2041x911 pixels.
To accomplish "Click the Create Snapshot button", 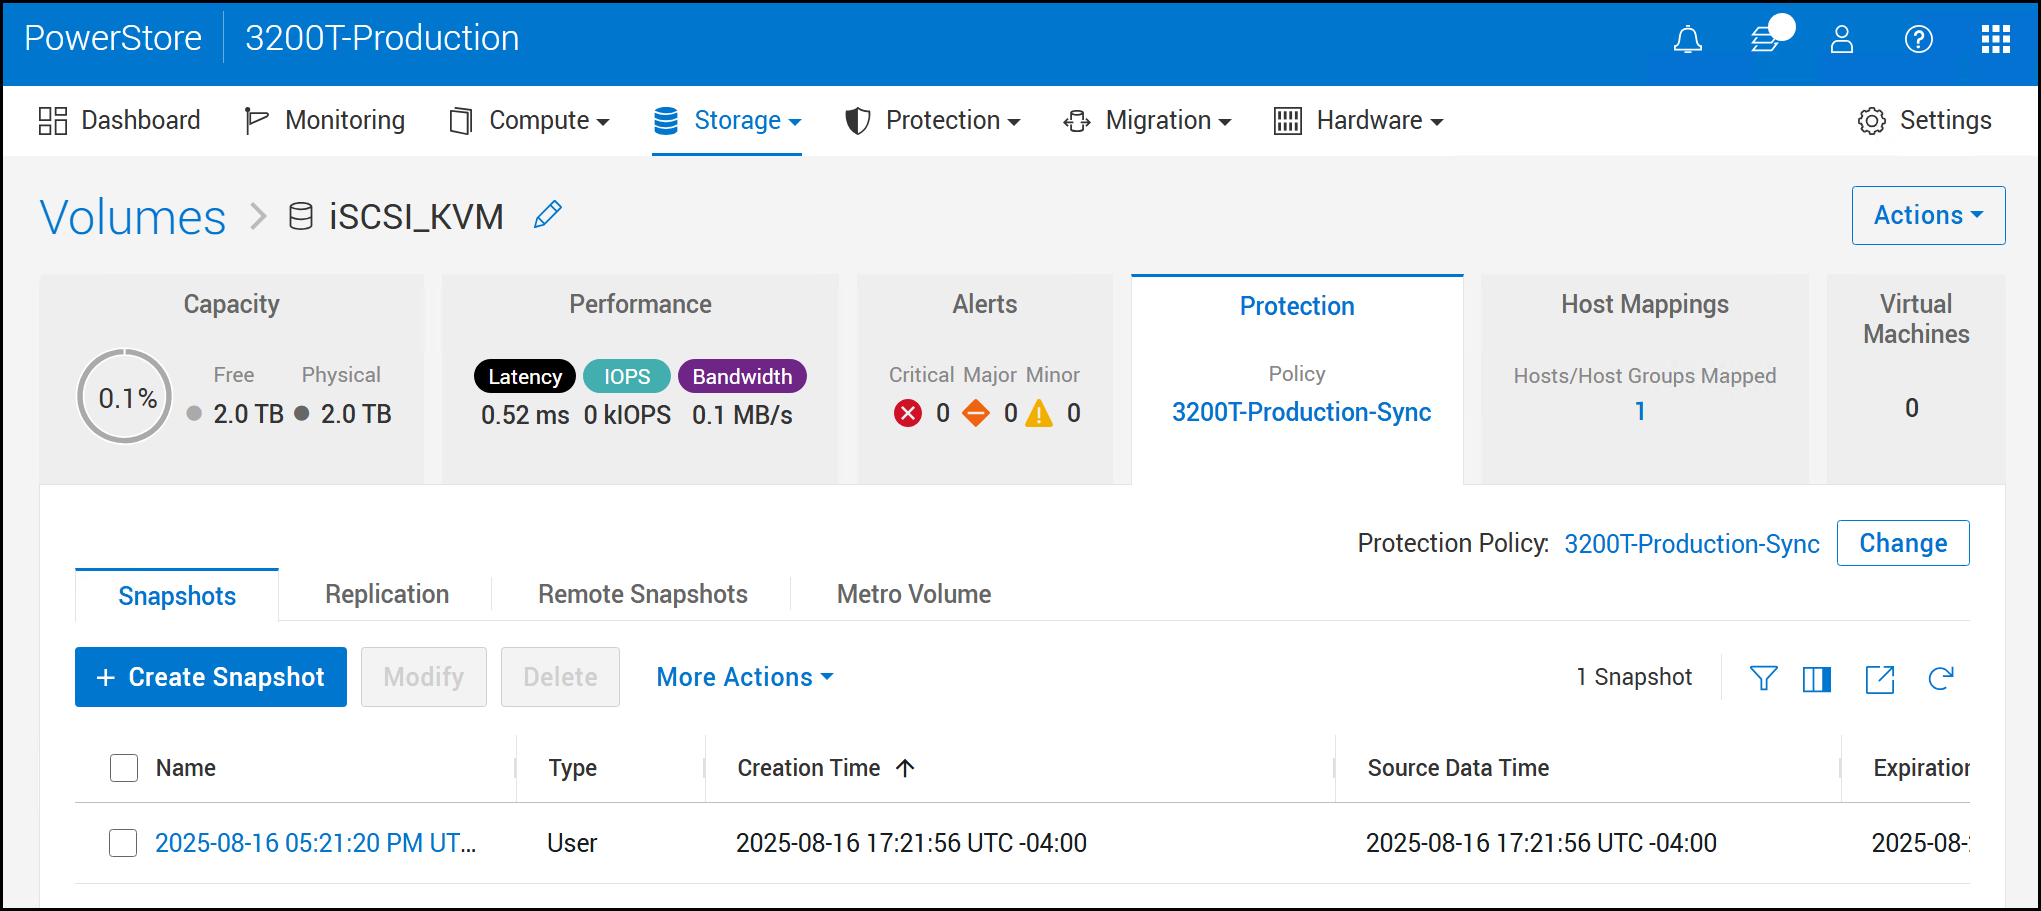I will [211, 677].
